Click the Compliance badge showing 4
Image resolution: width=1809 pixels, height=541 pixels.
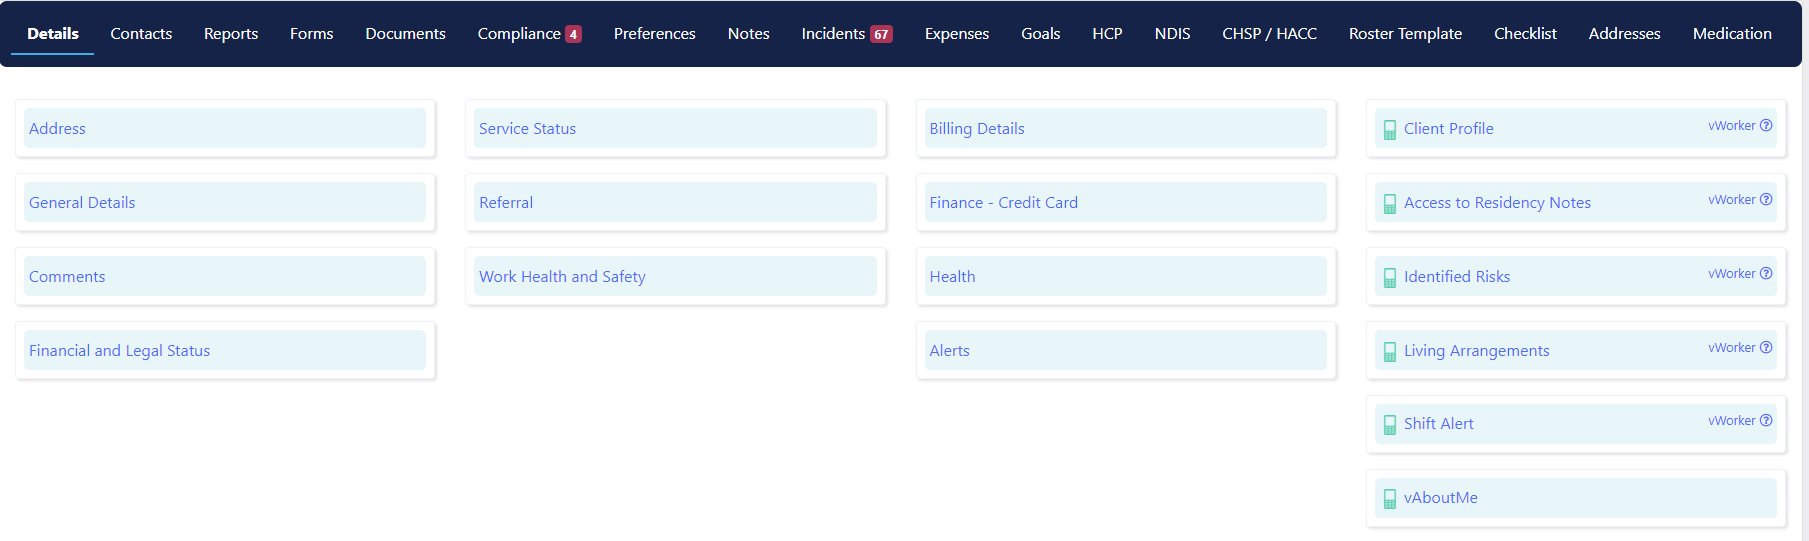point(573,34)
